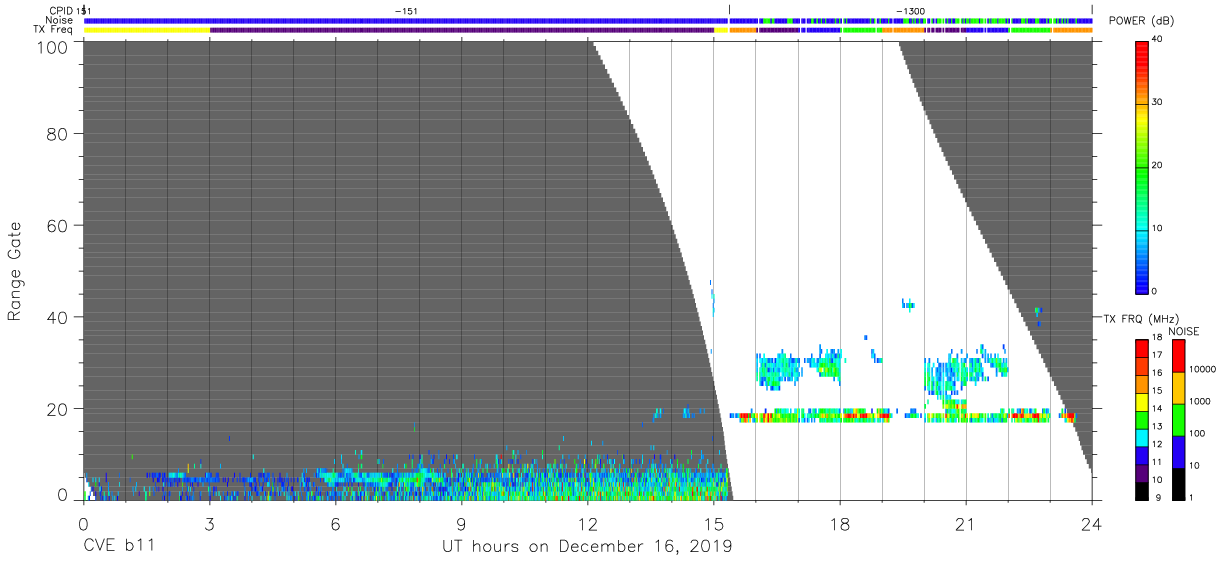
Task: Click NOISE legend value '10000'
Action: pyautogui.click(x=1203, y=369)
